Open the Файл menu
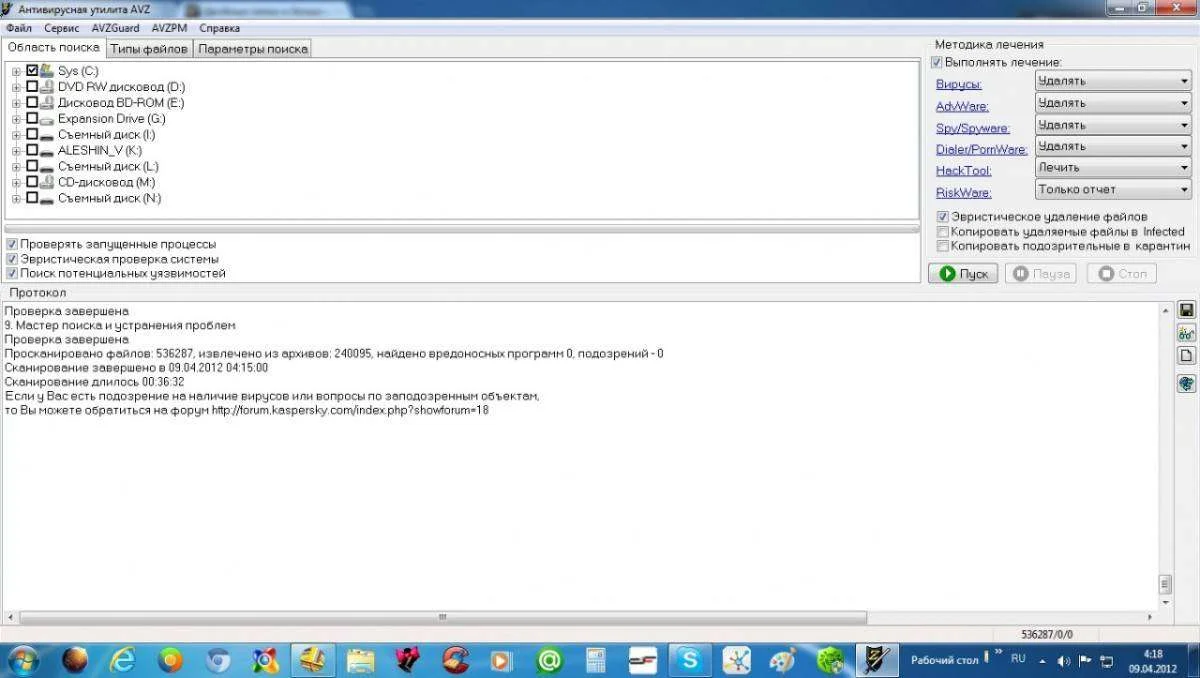 point(18,28)
